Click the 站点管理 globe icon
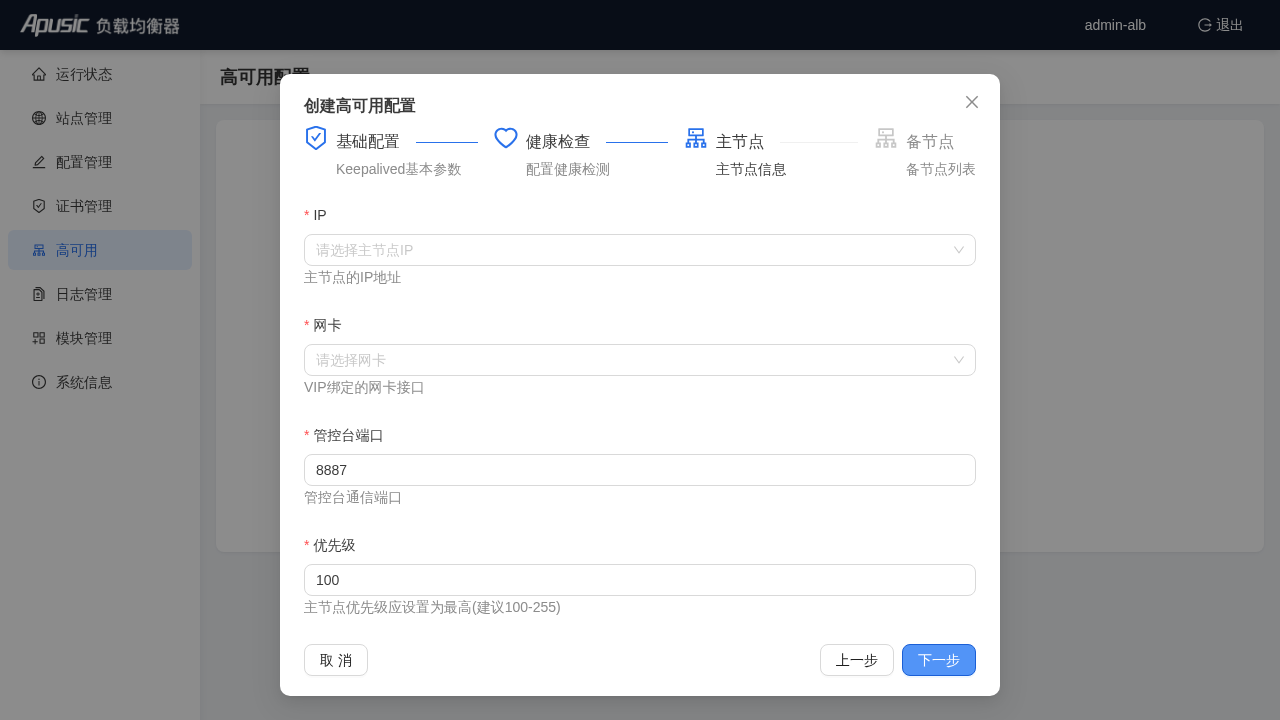 click(x=39, y=118)
